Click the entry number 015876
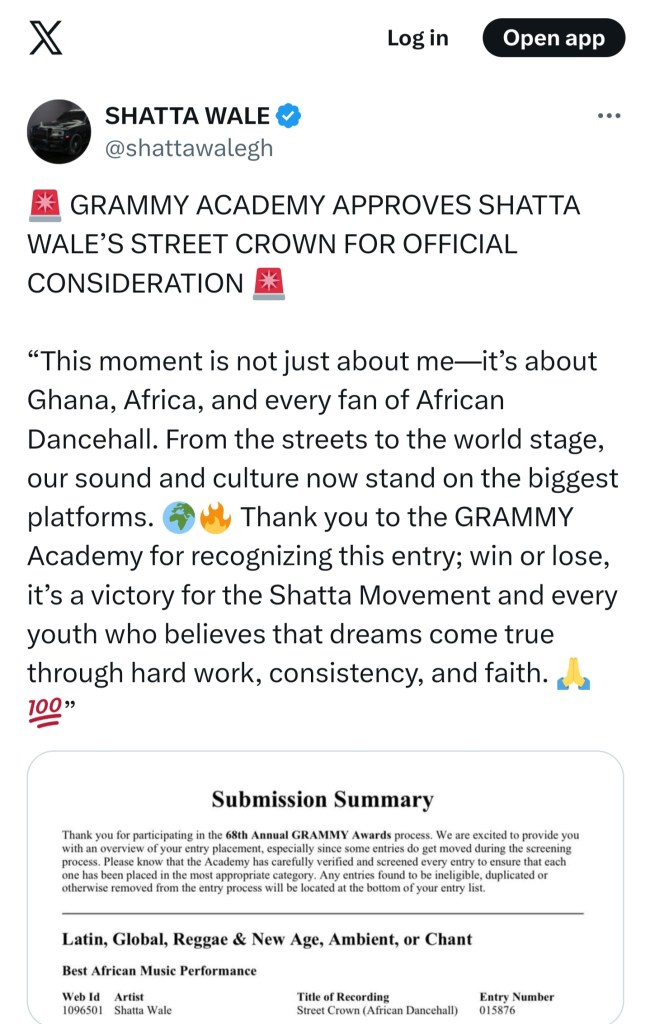The width and height of the screenshot is (650, 1024). coord(500,1010)
